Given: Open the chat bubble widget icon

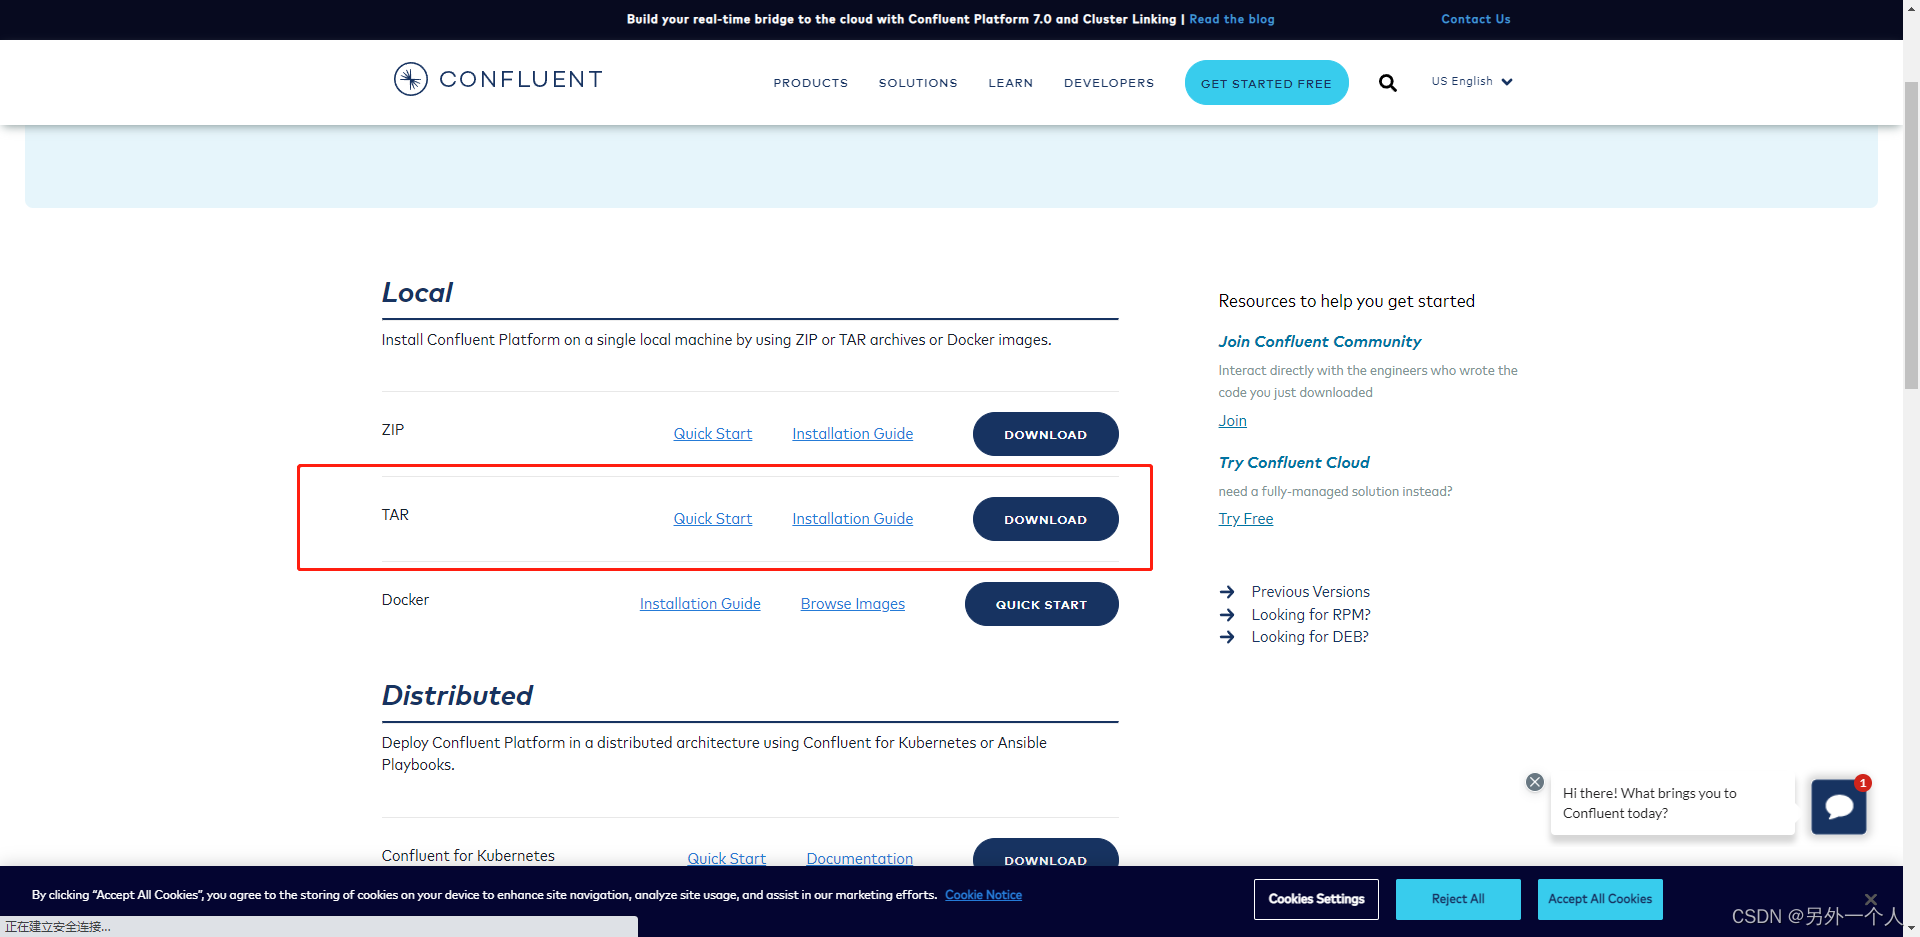Looking at the screenshot, I should pos(1839,806).
